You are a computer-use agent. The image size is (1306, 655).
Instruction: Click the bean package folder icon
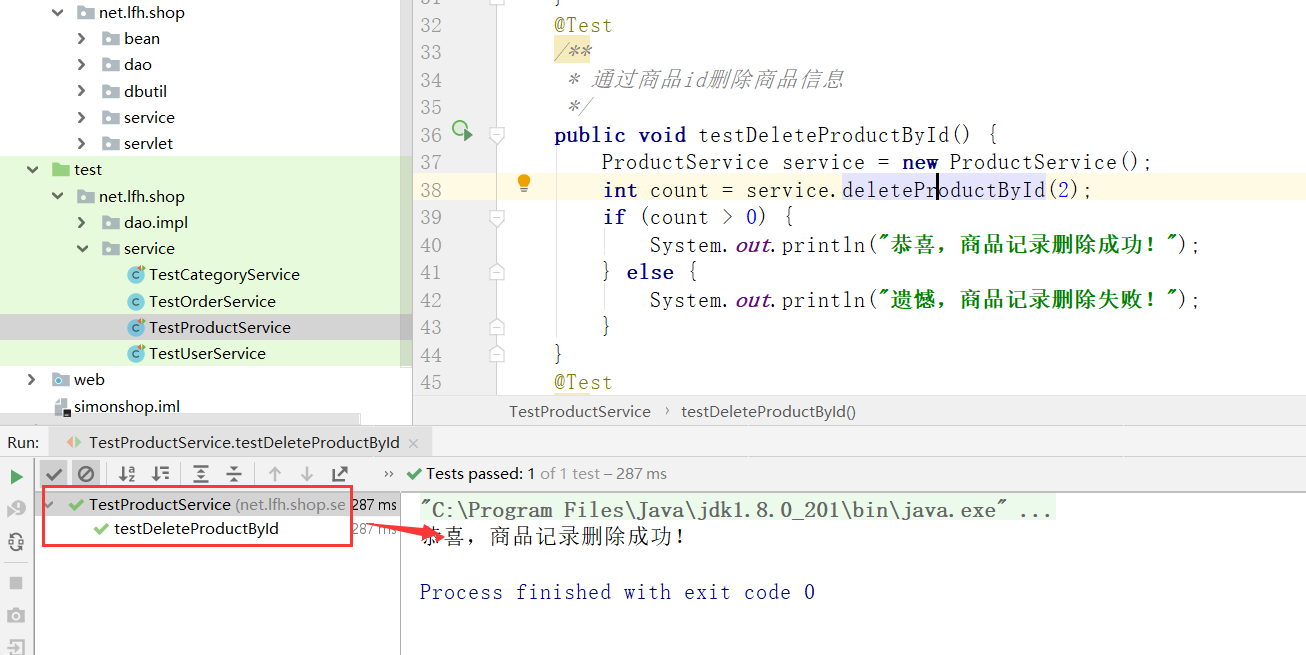(111, 38)
